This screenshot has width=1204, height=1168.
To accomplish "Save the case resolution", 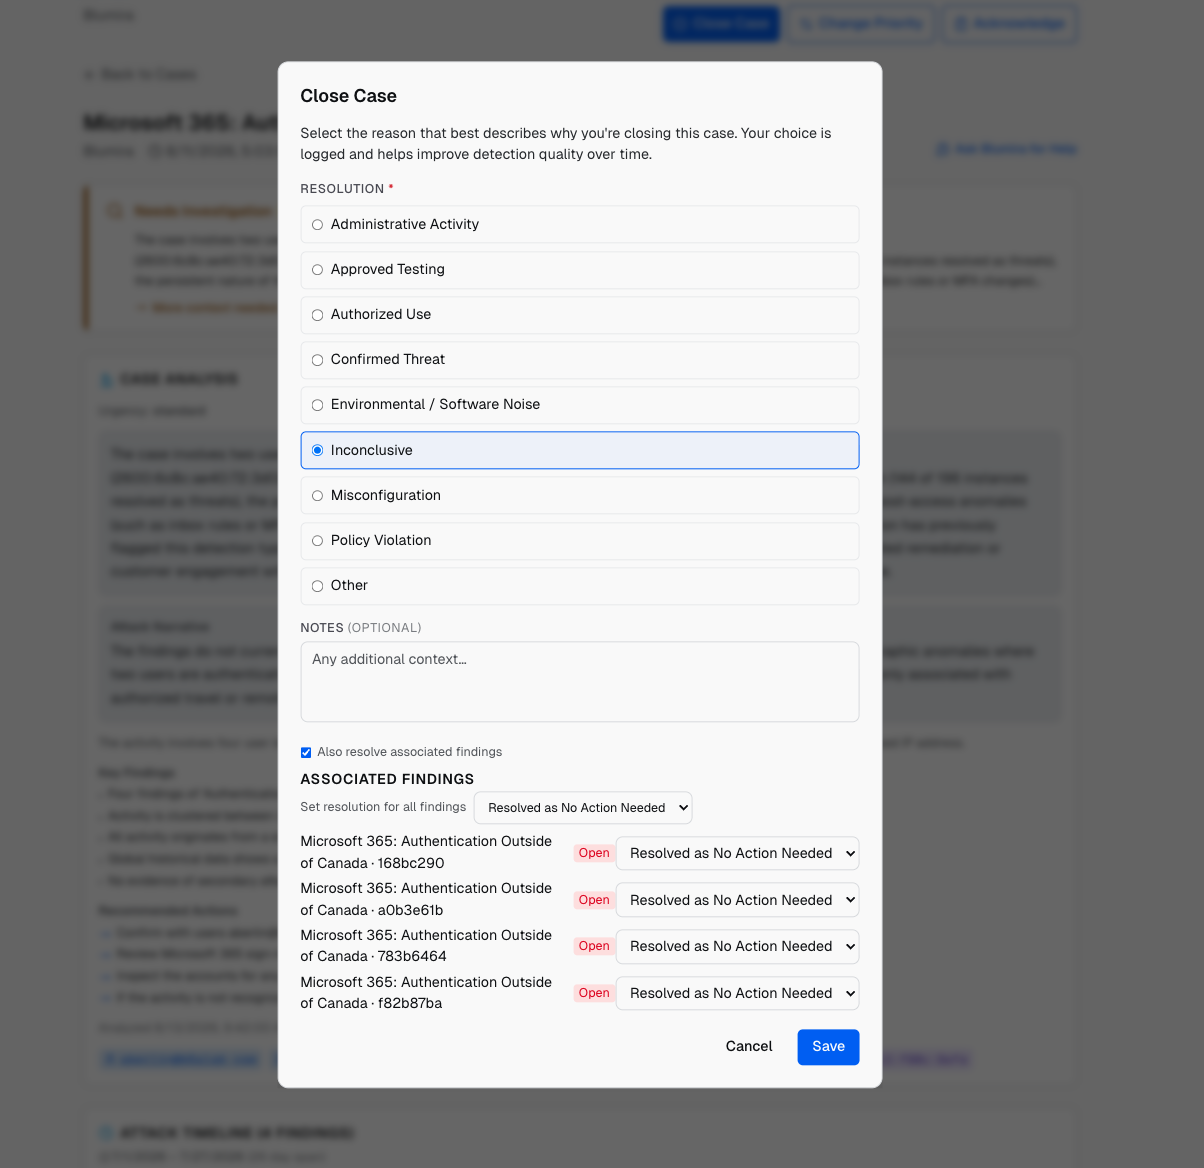I will 828,1047.
